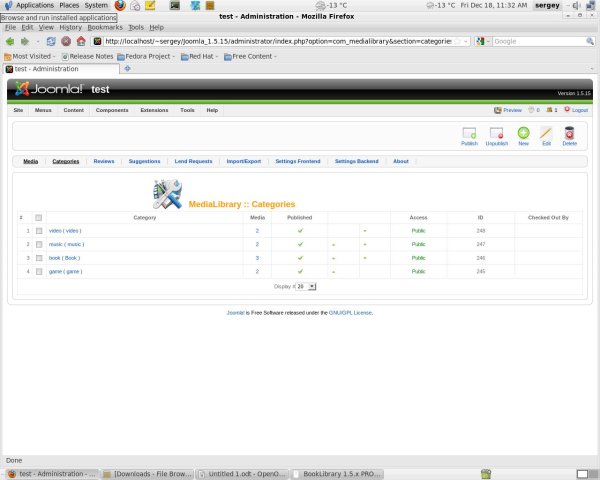Open the Firefox Home icon
The height and width of the screenshot is (480, 600).
point(81,41)
